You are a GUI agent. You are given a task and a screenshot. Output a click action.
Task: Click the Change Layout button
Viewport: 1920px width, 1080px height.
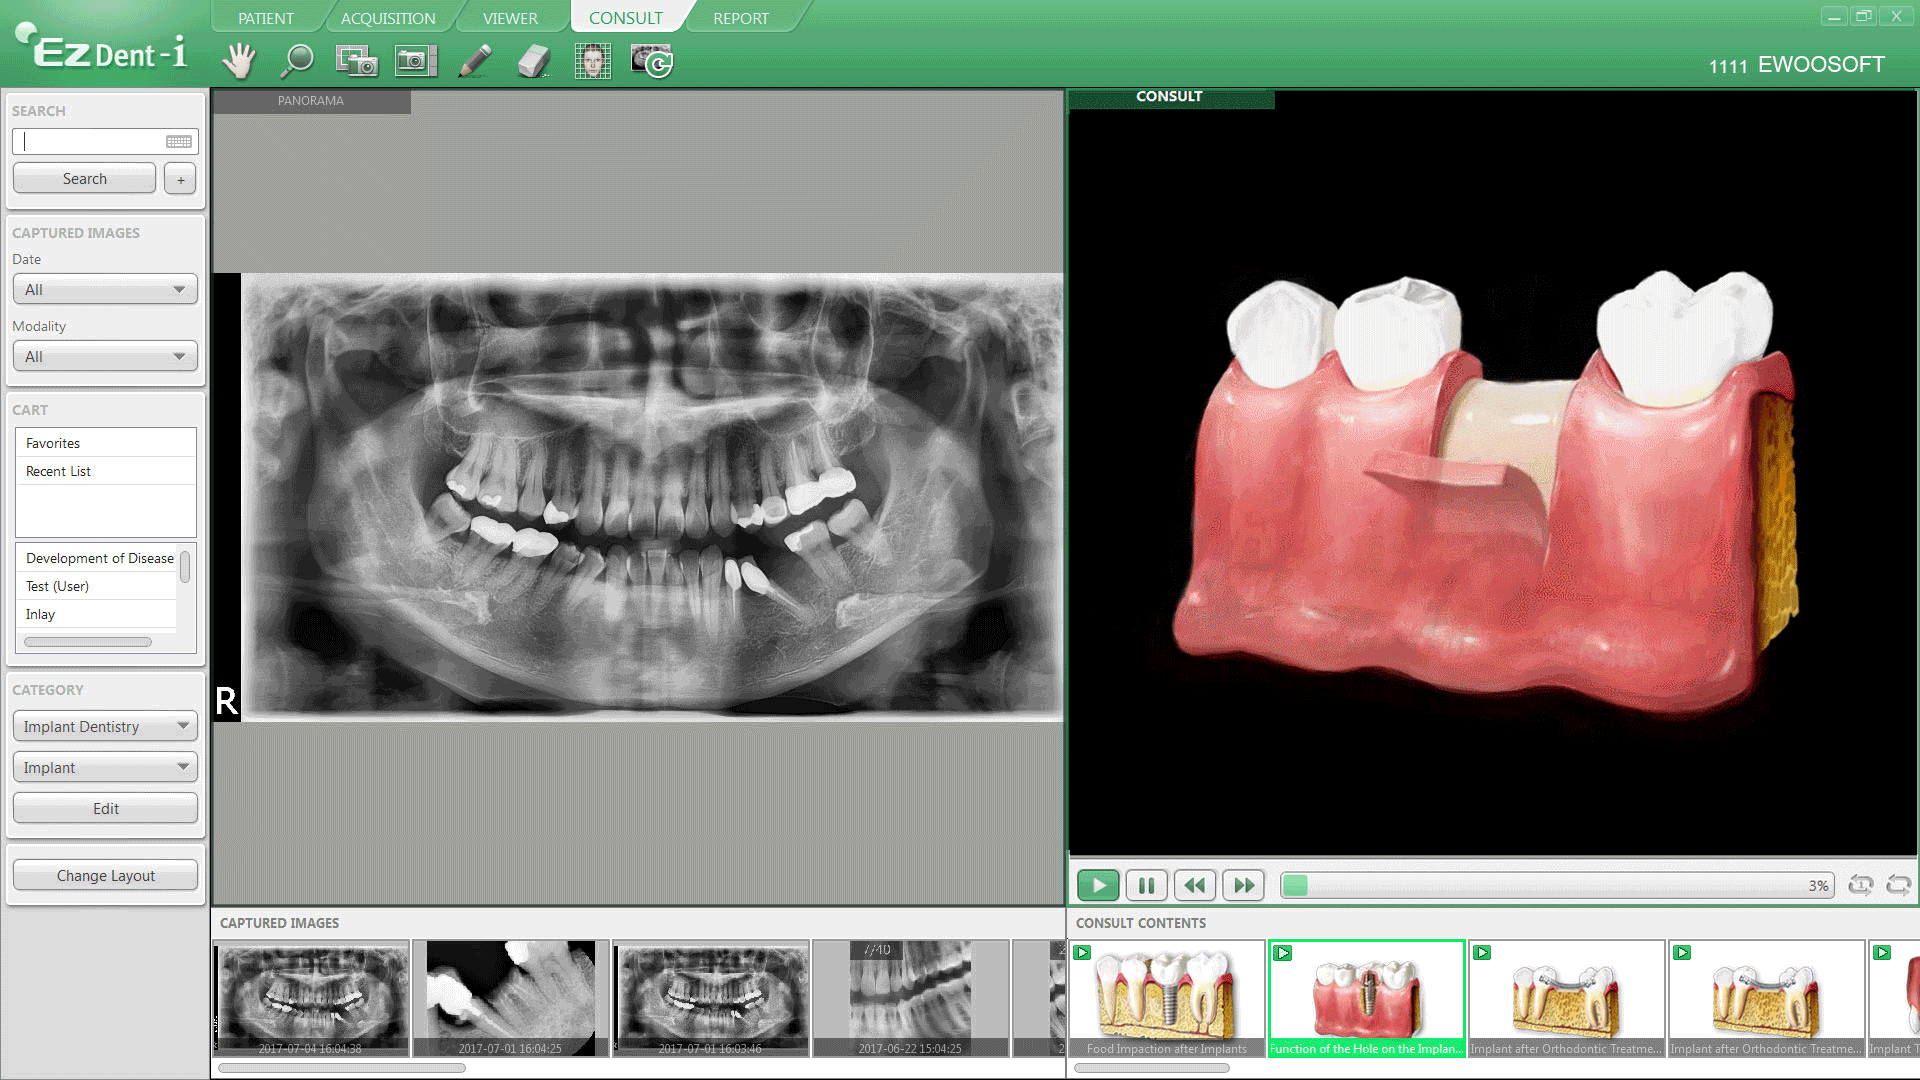[105, 876]
